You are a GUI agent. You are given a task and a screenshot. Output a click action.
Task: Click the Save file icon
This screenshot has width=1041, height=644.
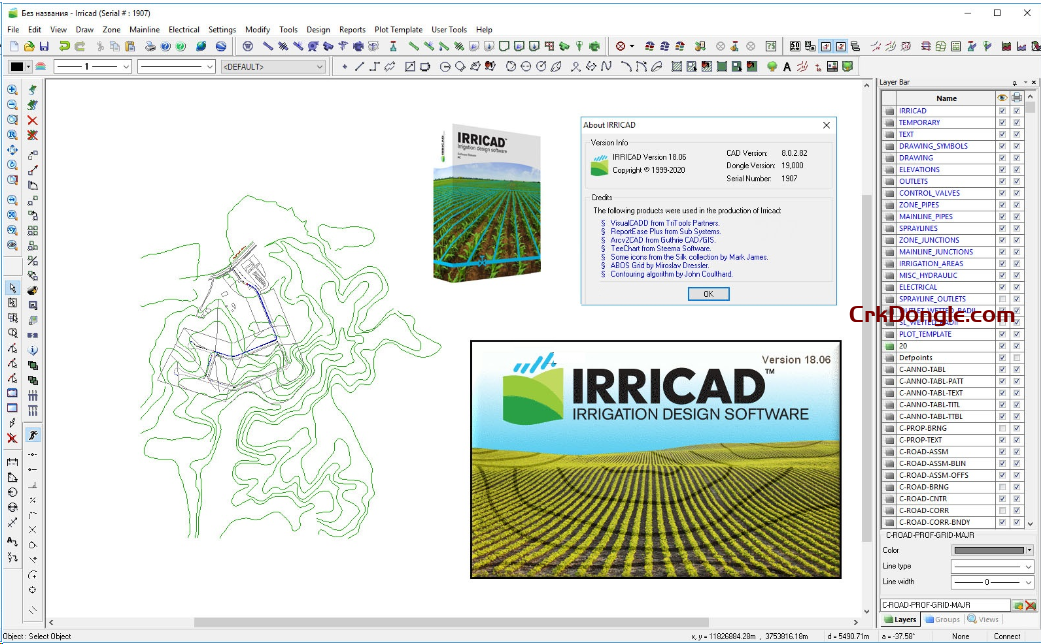coord(45,46)
